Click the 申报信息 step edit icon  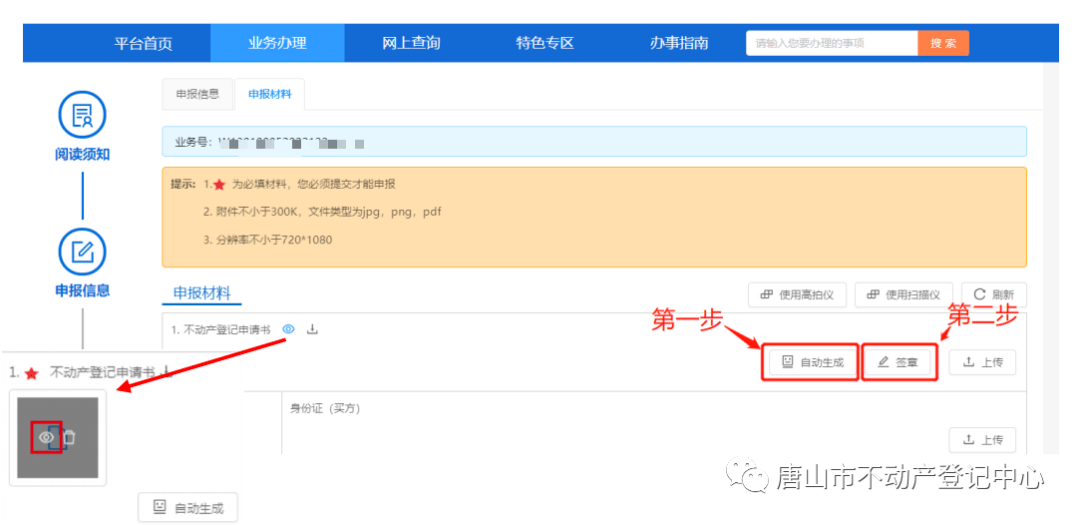tap(82, 251)
